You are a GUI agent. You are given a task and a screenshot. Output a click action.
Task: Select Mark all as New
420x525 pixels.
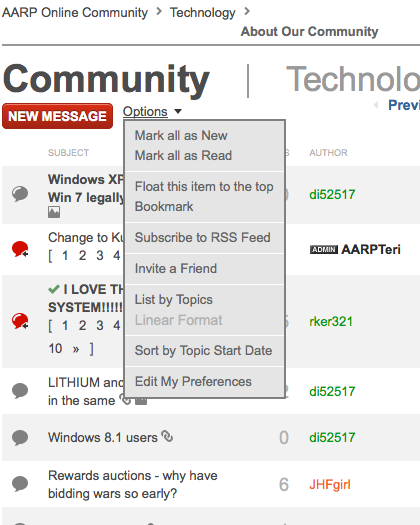click(x=181, y=136)
